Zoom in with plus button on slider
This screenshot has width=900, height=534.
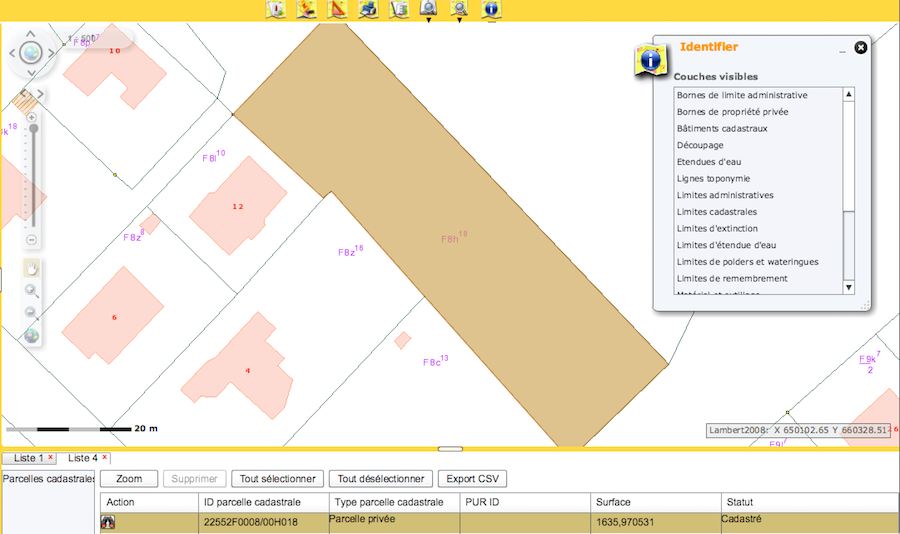tap(32, 117)
